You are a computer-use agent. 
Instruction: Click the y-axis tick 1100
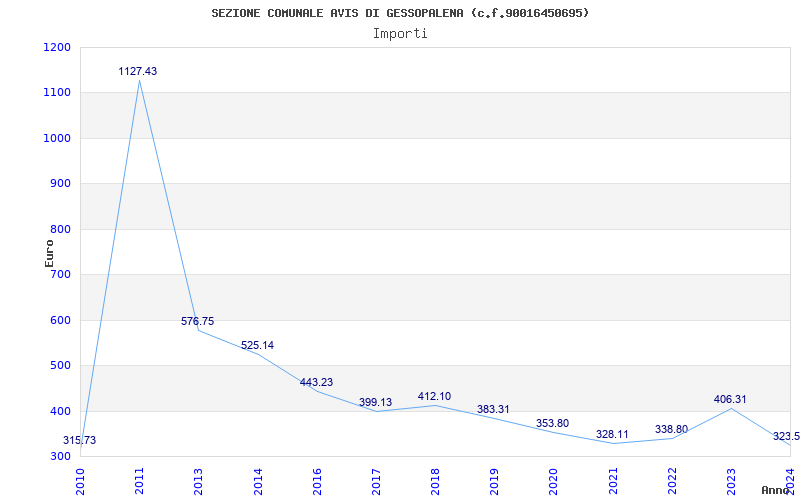point(57,93)
